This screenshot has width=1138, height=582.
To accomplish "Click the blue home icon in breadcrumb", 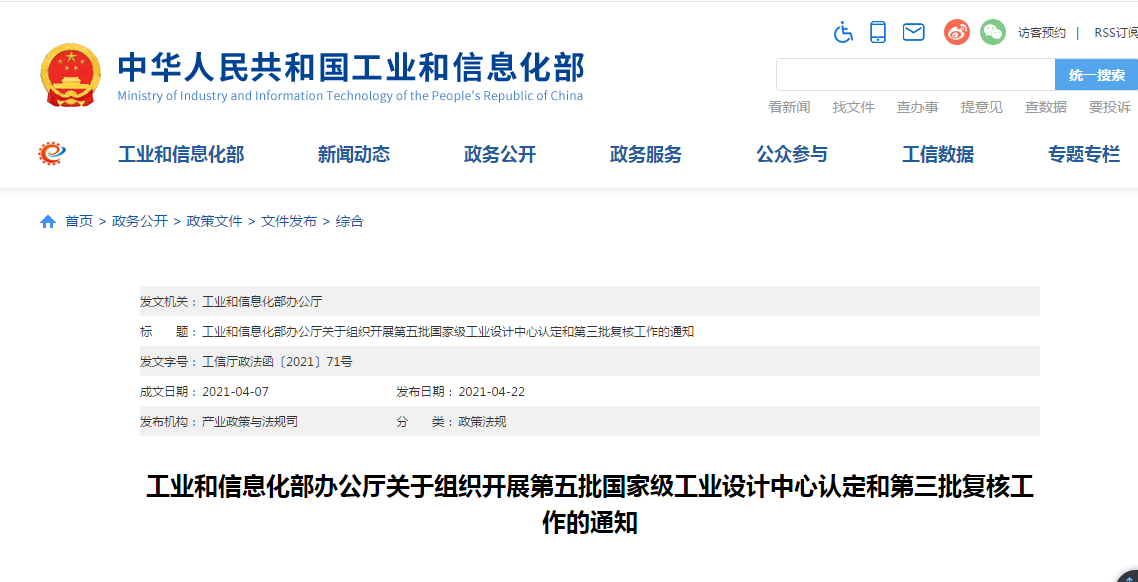I will pyautogui.click(x=48, y=222).
